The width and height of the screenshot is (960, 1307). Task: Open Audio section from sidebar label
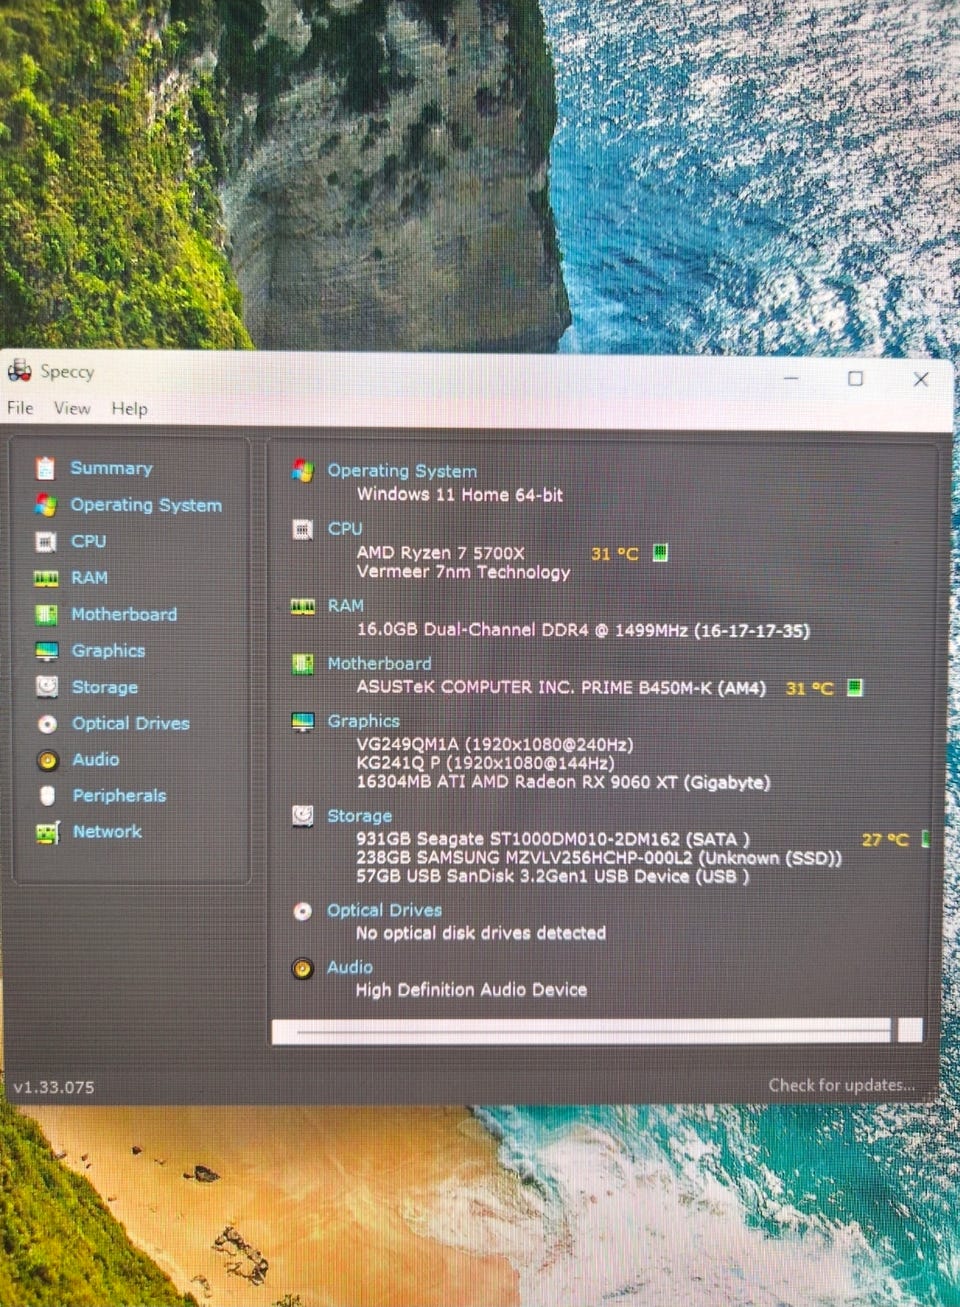tap(95, 759)
